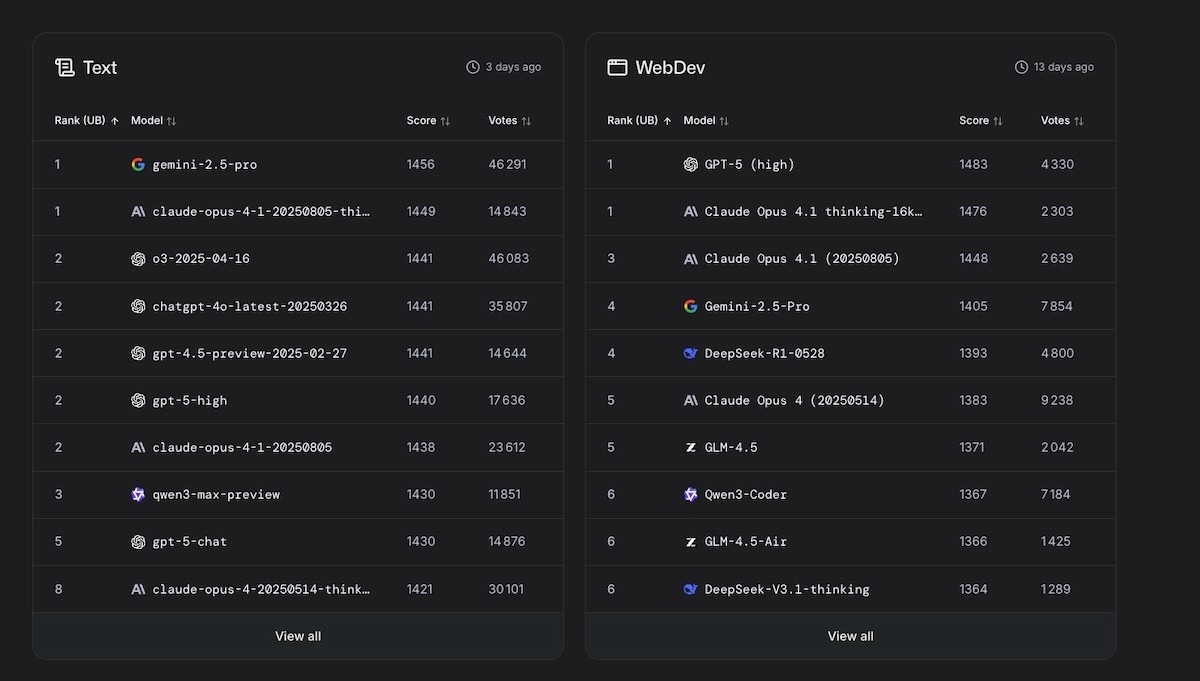Select the claude-opus-4-1-20250805 model name at rank 2
The height and width of the screenshot is (681, 1200).
[x=242, y=447]
